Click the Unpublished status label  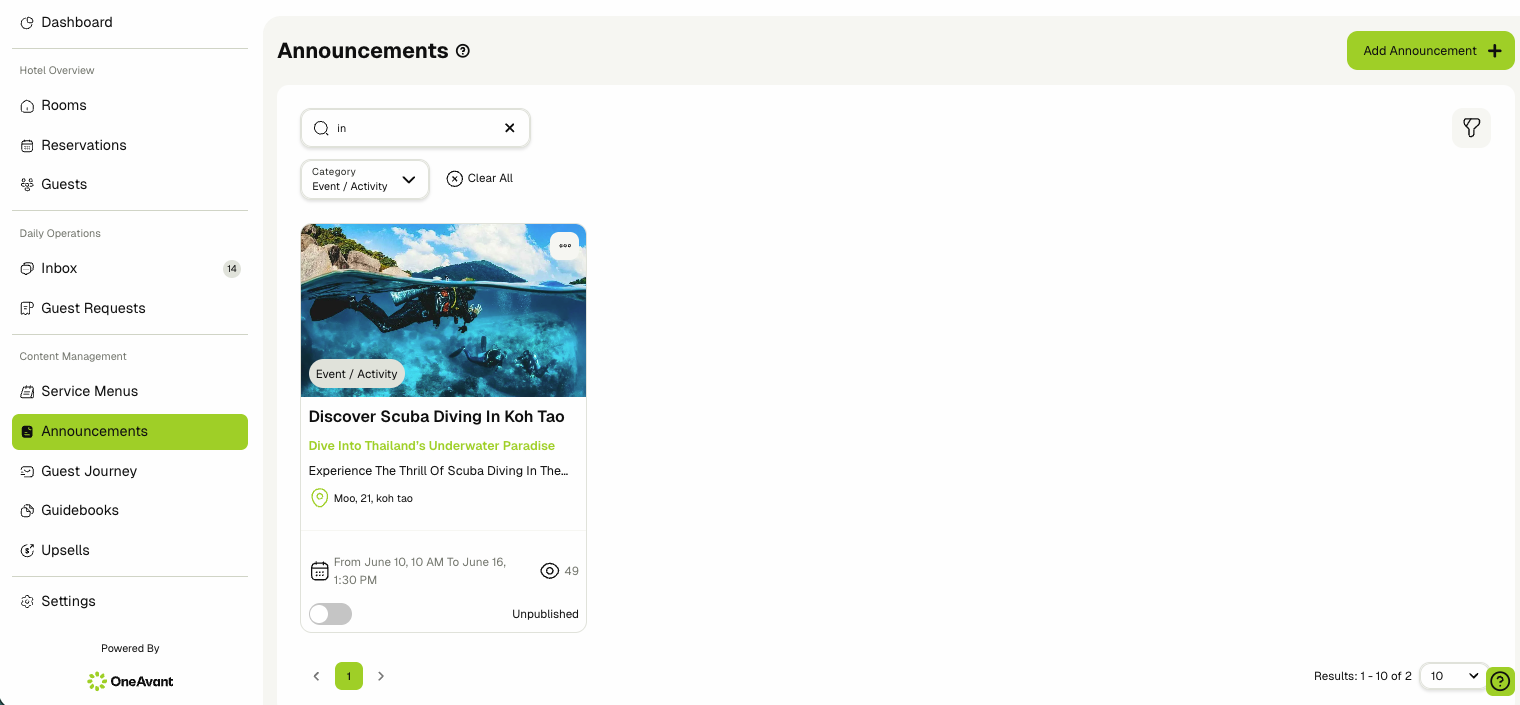[x=545, y=614]
